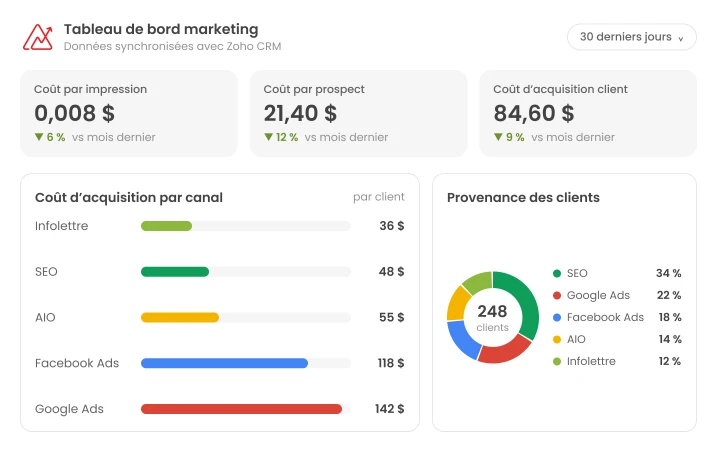Screen dimensions: 717x452
Task: Click the 55 $ value
Action: pyautogui.click(x=392, y=317)
